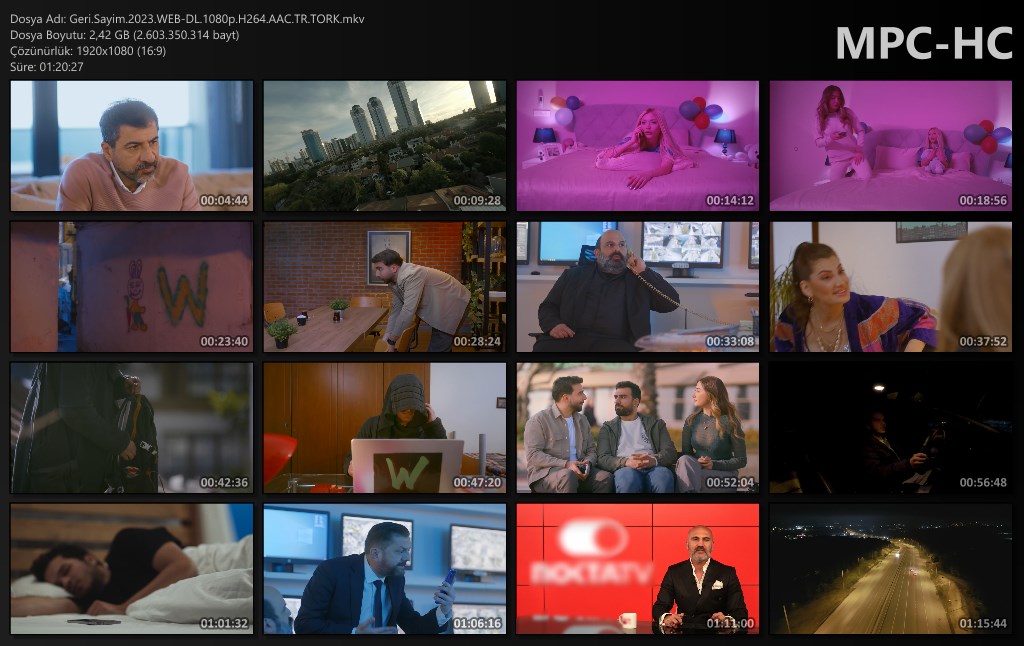Open the hooded figure with laptop thumbnail
Viewport: 1024px width, 646px height.
click(385, 428)
